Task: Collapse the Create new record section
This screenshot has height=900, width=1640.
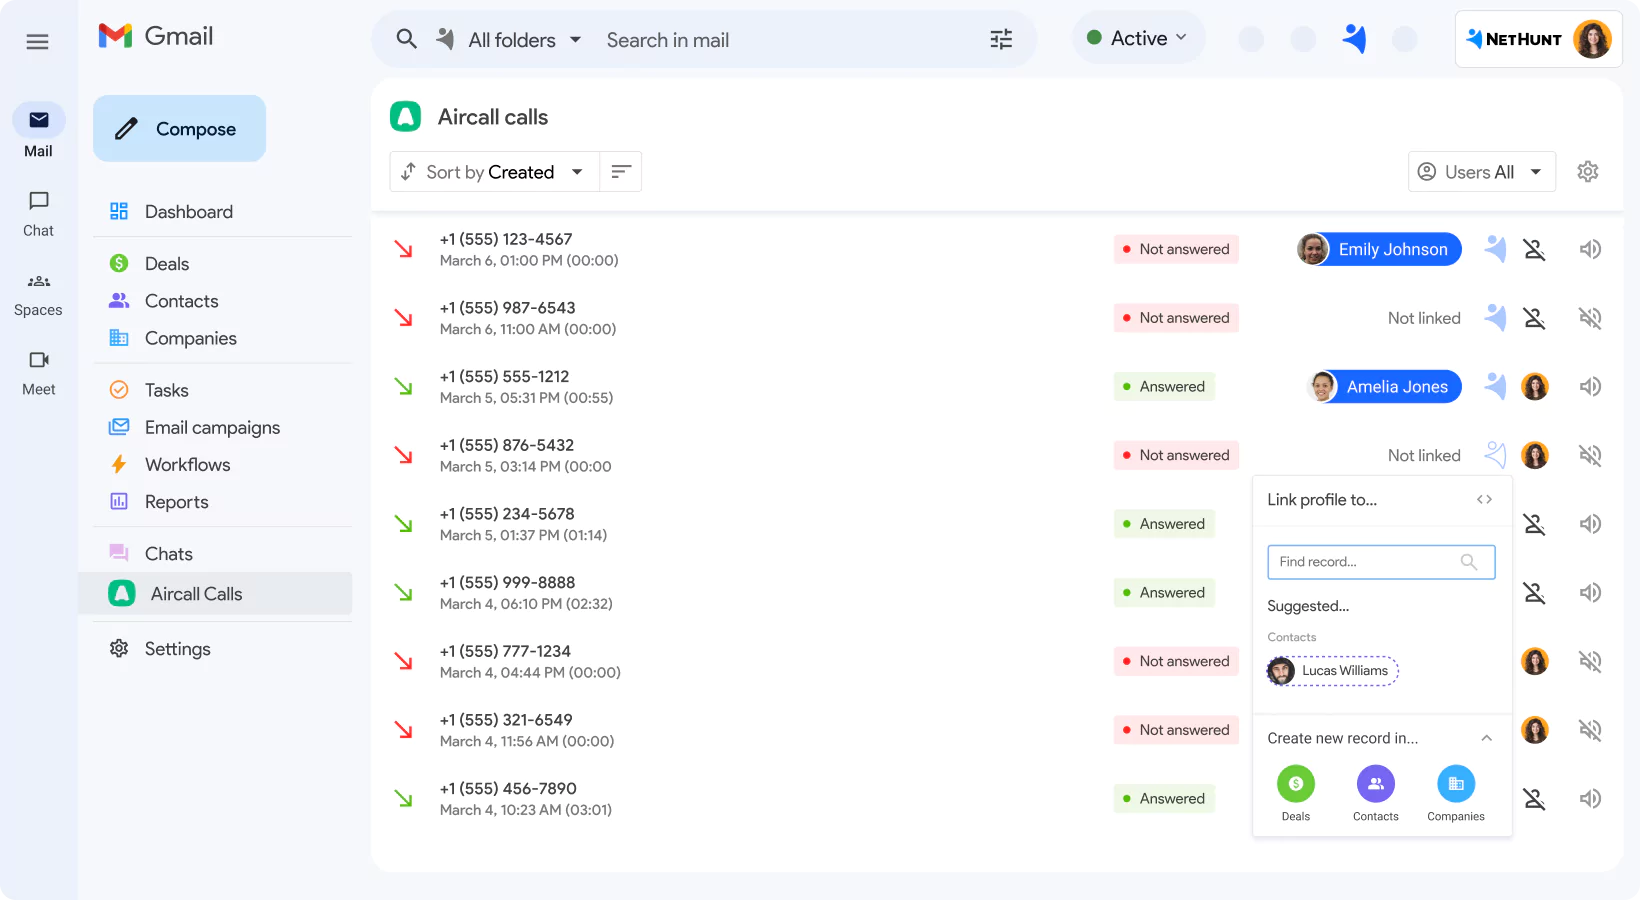Action: 1487,737
